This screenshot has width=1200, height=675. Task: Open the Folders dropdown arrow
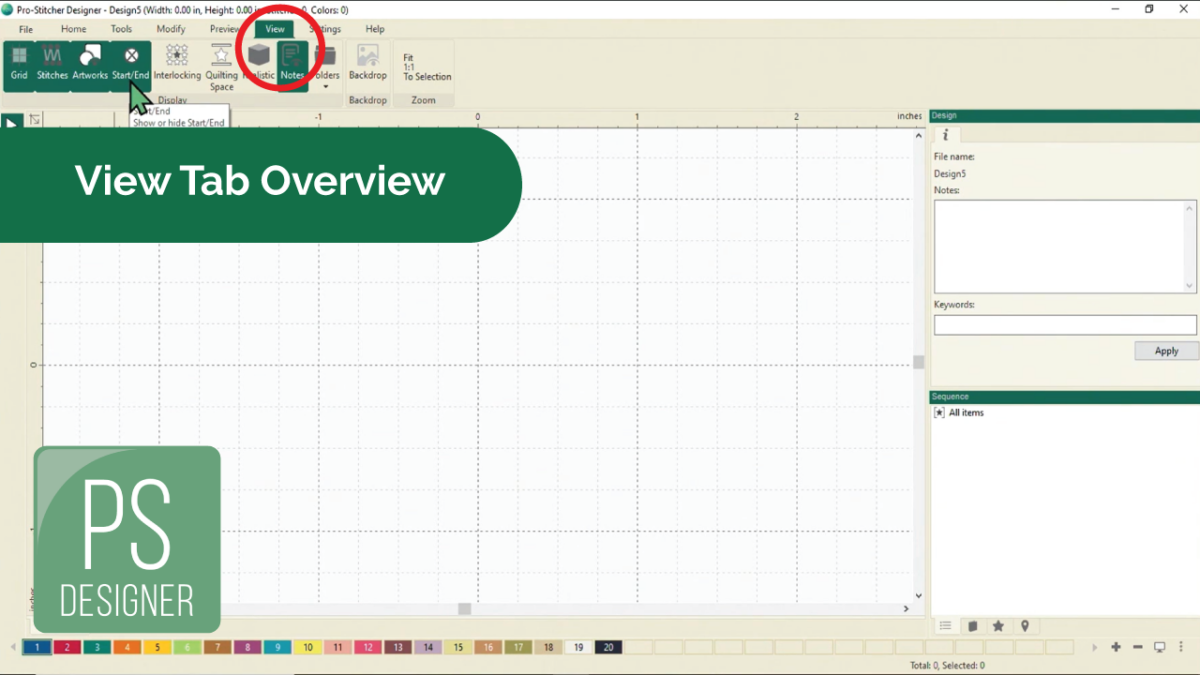pyautogui.click(x=326, y=87)
